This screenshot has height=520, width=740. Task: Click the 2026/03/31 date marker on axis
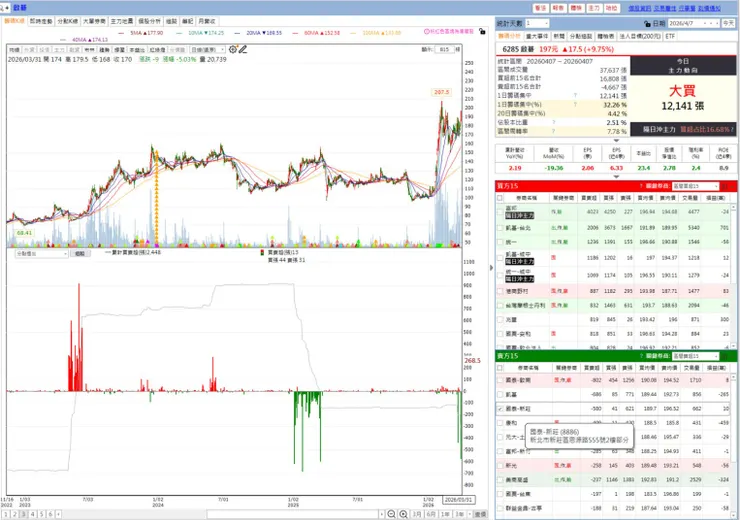pyautogui.click(x=458, y=500)
